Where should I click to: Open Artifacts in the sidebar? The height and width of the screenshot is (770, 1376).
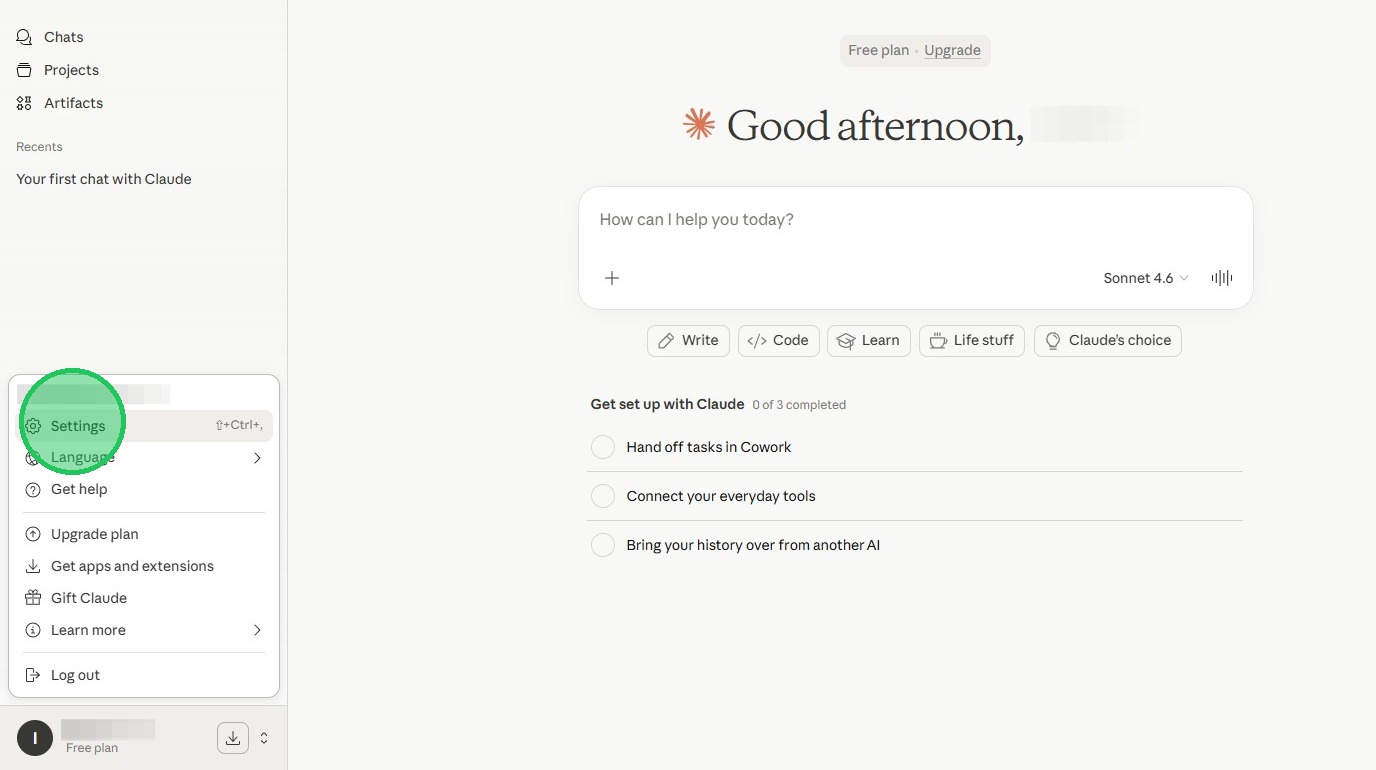73,103
